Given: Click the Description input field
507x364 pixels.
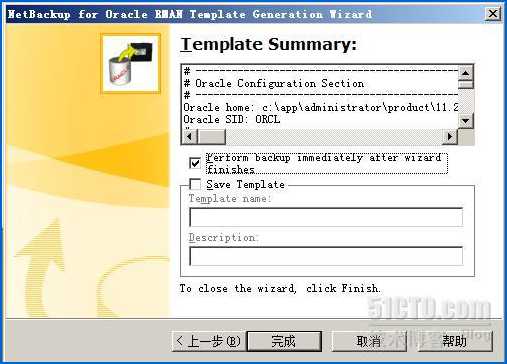Looking at the screenshot, I should pyautogui.click(x=326, y=256).
